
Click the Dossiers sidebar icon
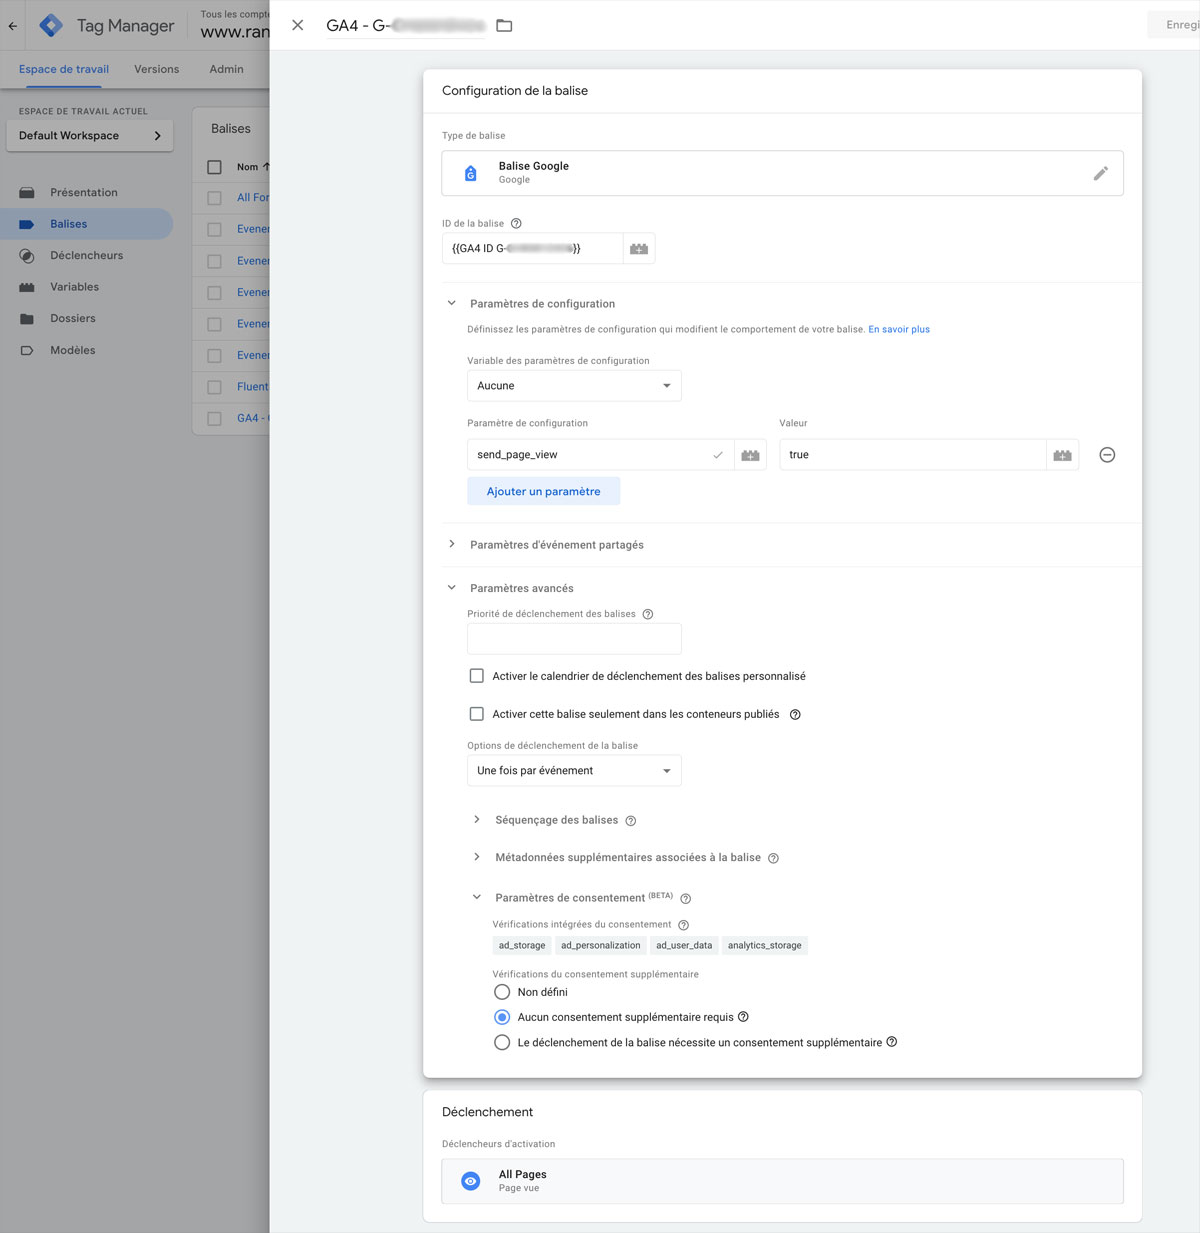27,319
